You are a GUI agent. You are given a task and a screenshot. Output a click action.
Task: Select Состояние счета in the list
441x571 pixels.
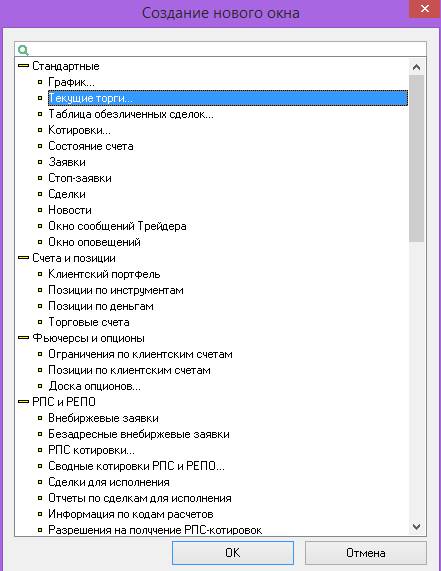(x=91, y=146)
